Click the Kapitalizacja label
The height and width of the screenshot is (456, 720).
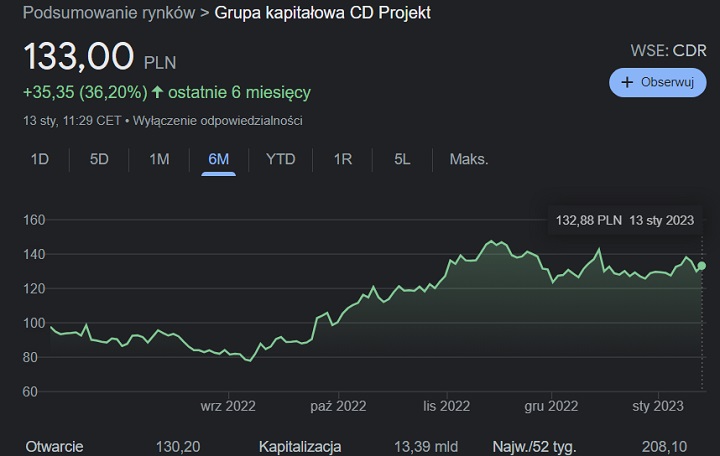300,446
